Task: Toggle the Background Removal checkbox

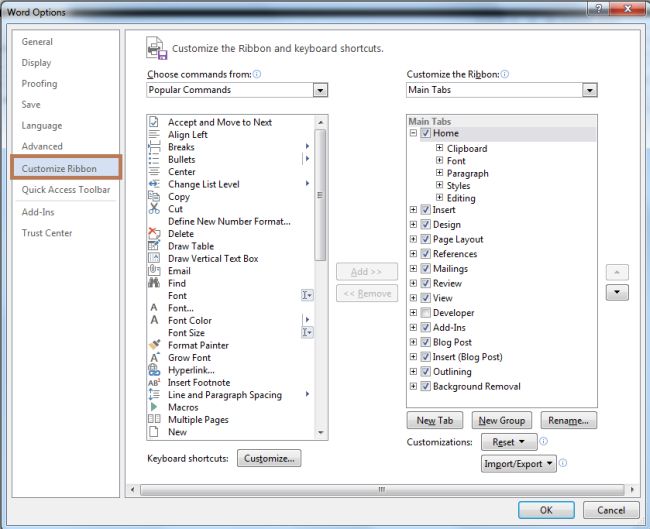Action: point(425,386)
